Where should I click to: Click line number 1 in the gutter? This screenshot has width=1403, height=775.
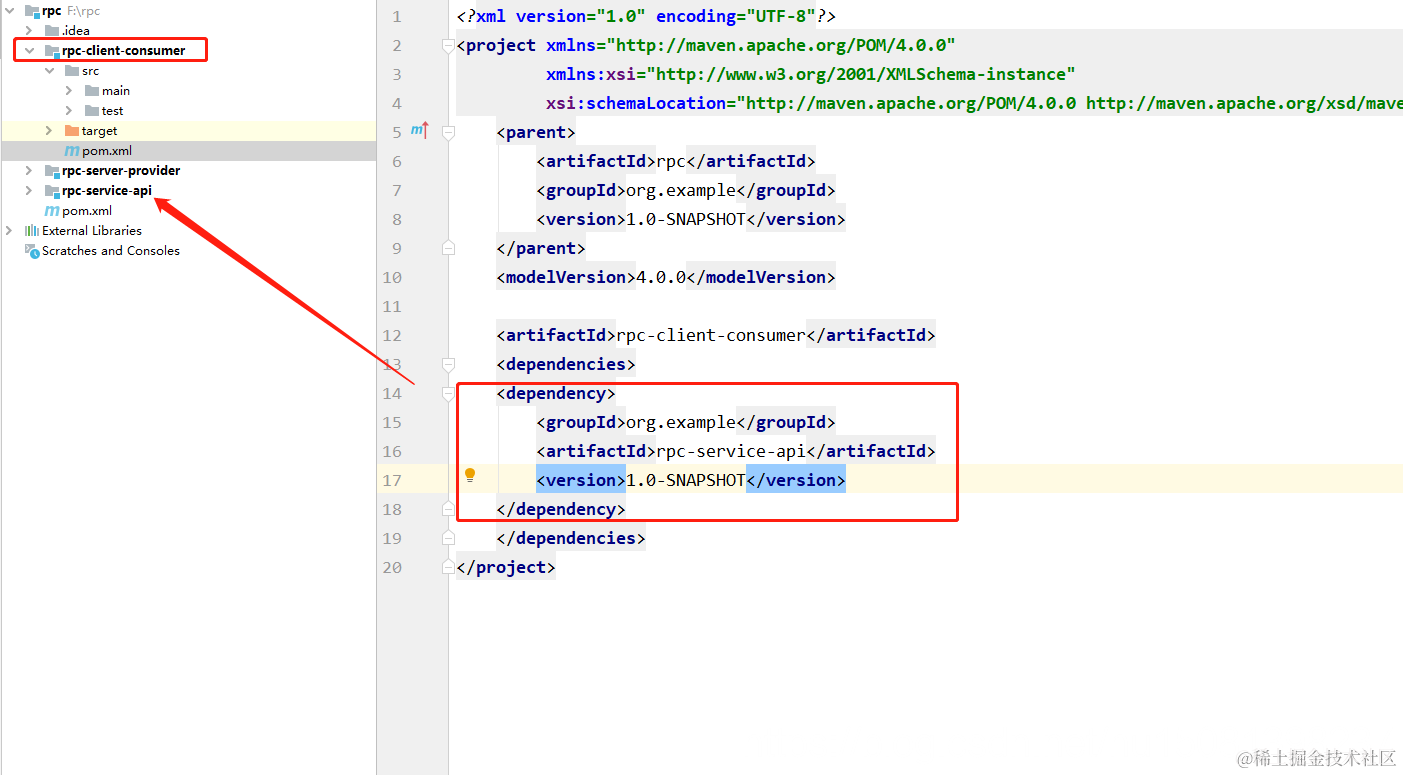397,17
